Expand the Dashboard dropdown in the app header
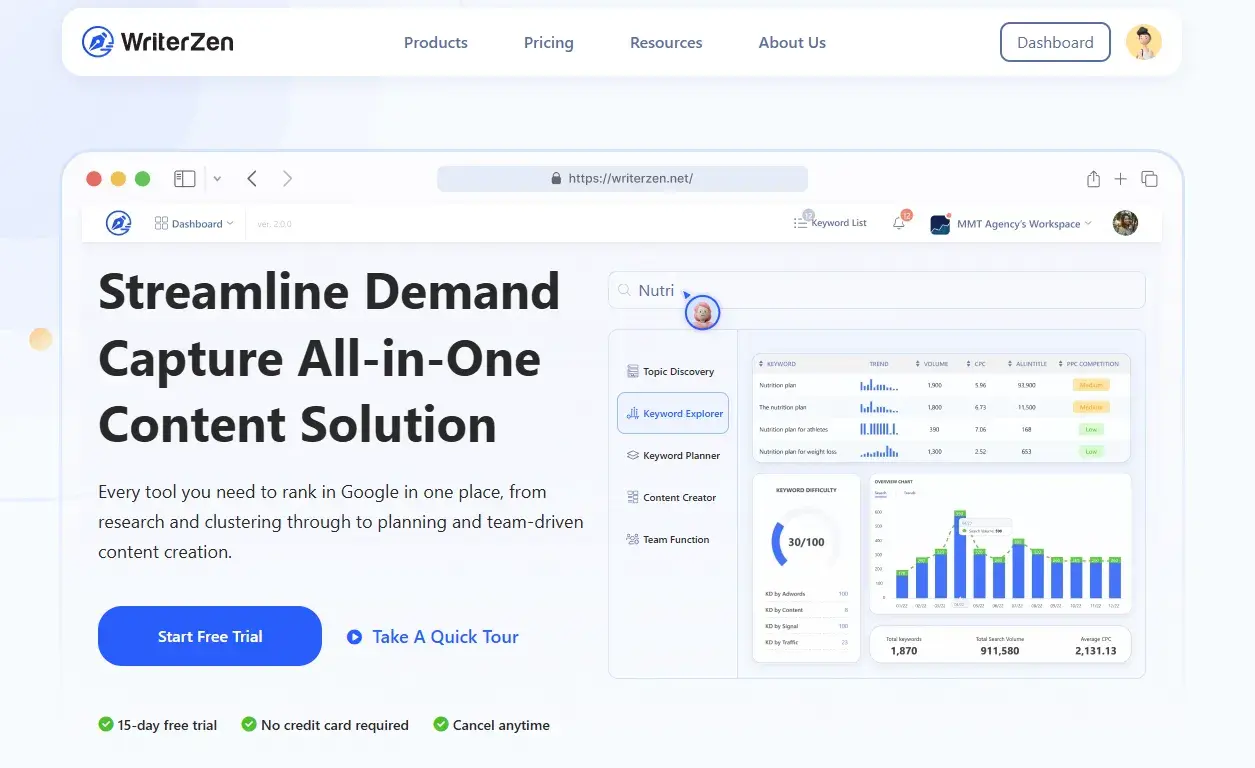The image size is (1255, 768). coord(194,222)
